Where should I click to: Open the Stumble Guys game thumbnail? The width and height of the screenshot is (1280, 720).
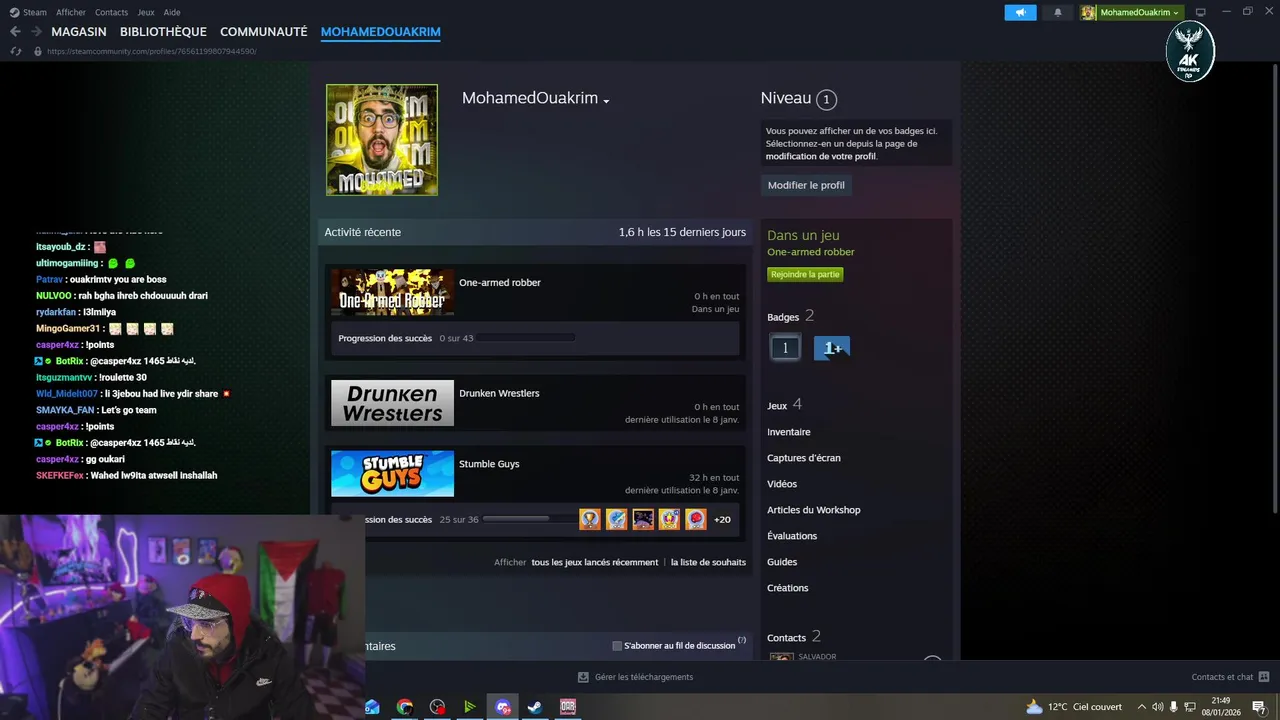(392, 474)
